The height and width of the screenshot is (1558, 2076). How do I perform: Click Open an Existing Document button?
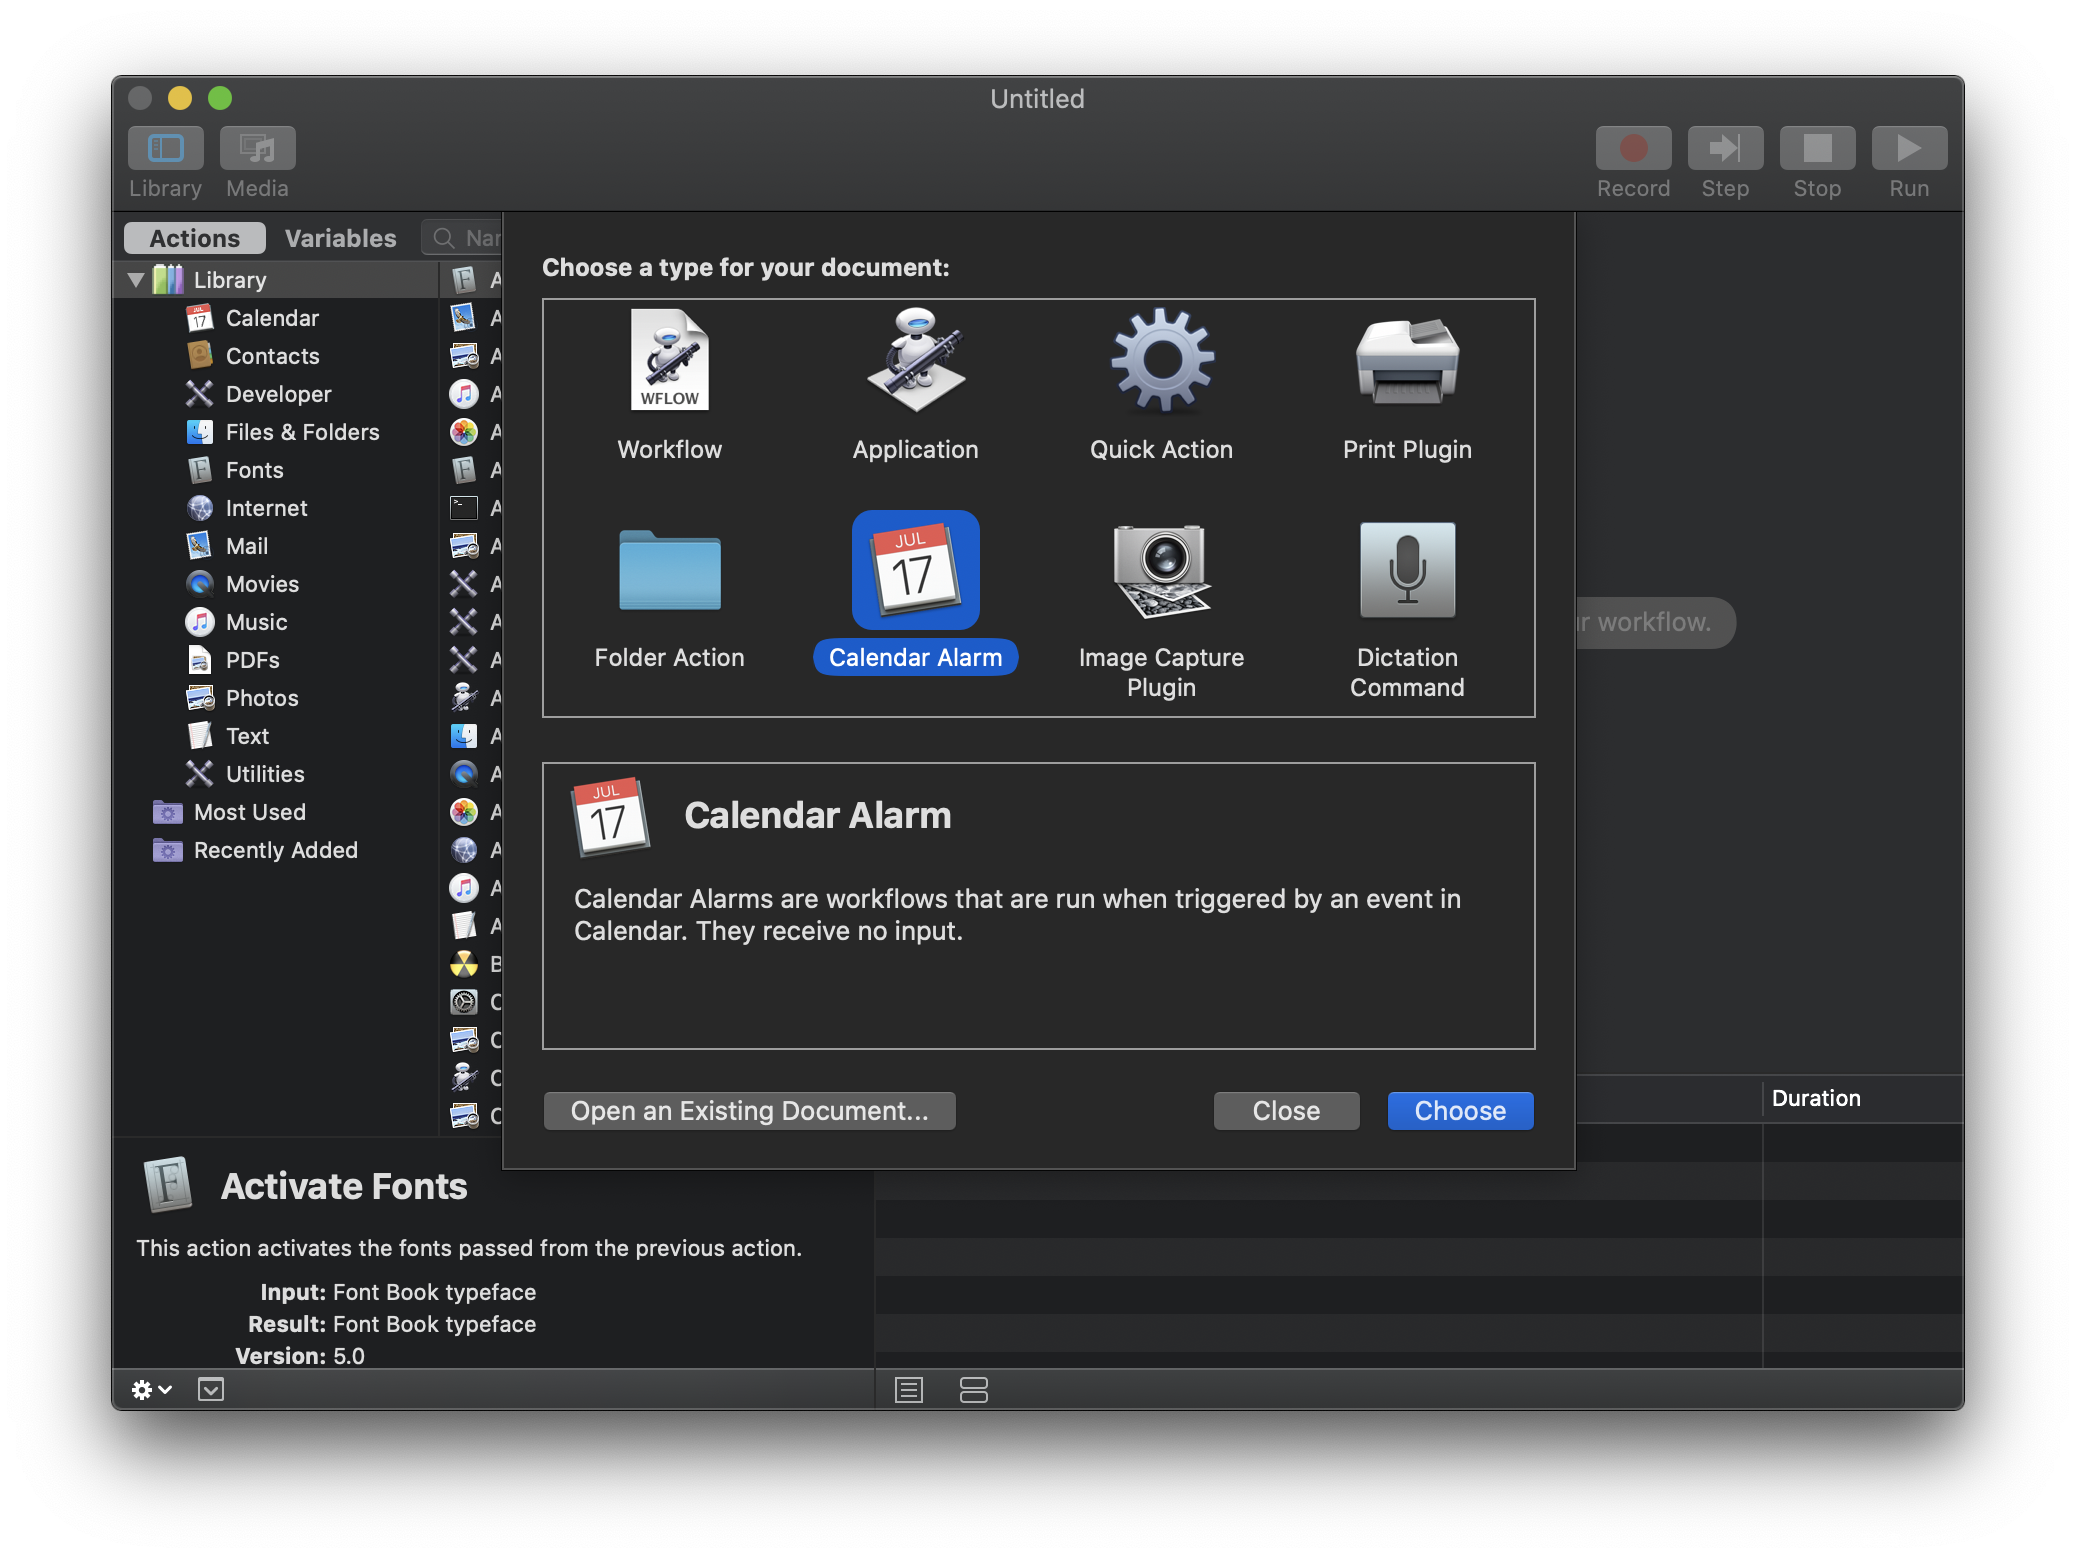(x=749, y=1111)
